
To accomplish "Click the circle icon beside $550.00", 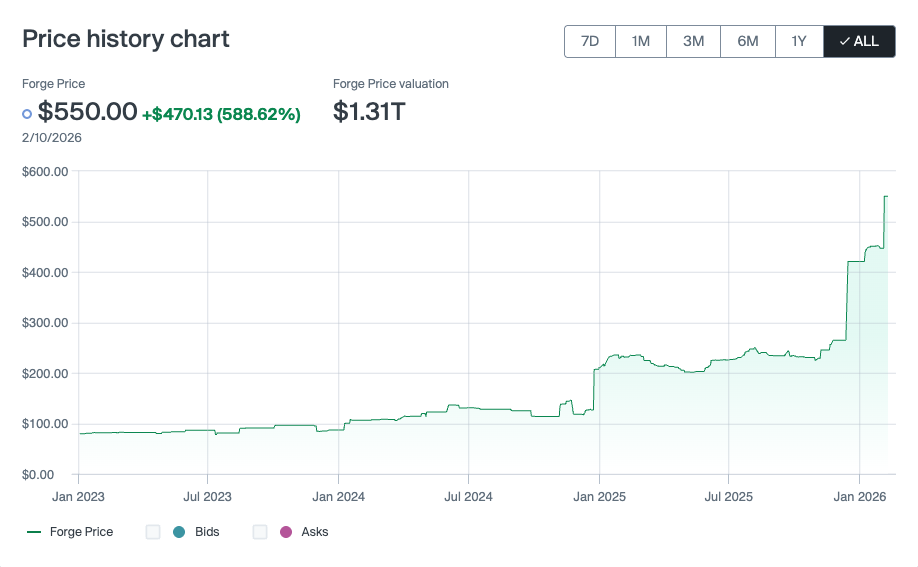I will [x=27, y=113].
